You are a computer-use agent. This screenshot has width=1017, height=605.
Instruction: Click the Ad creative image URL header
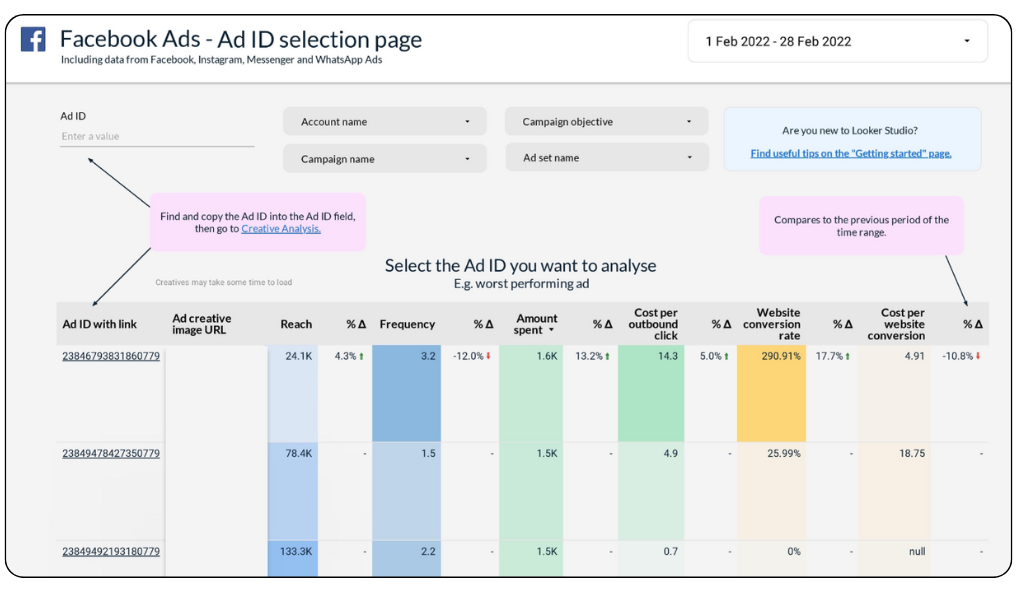coord(202,324)
